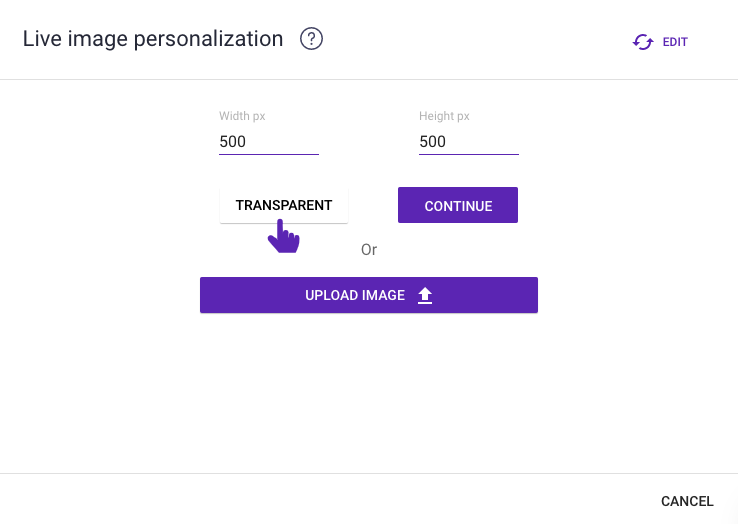Click the purple pointing hand cursor icon
The height and width of the screenshot is (524, 738).
283,237
